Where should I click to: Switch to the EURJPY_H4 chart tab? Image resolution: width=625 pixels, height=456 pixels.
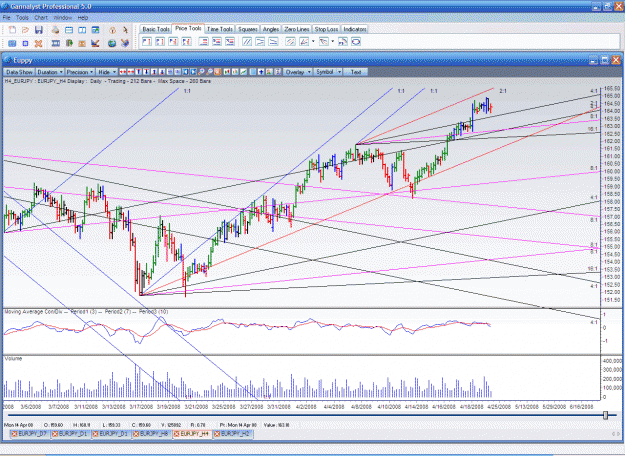coord(193,434)
